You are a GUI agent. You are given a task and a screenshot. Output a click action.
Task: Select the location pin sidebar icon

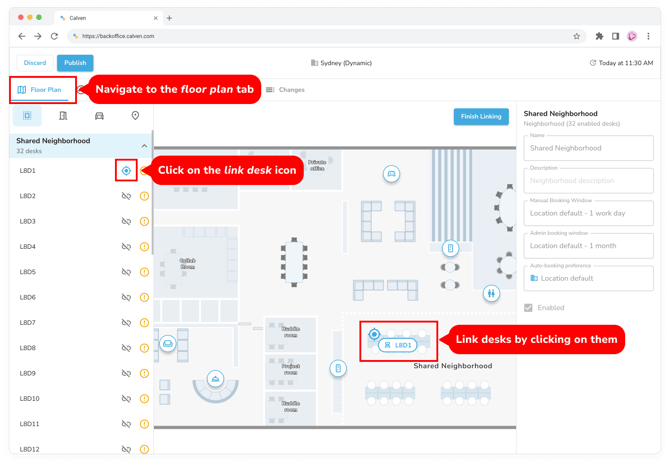[135, 116]
